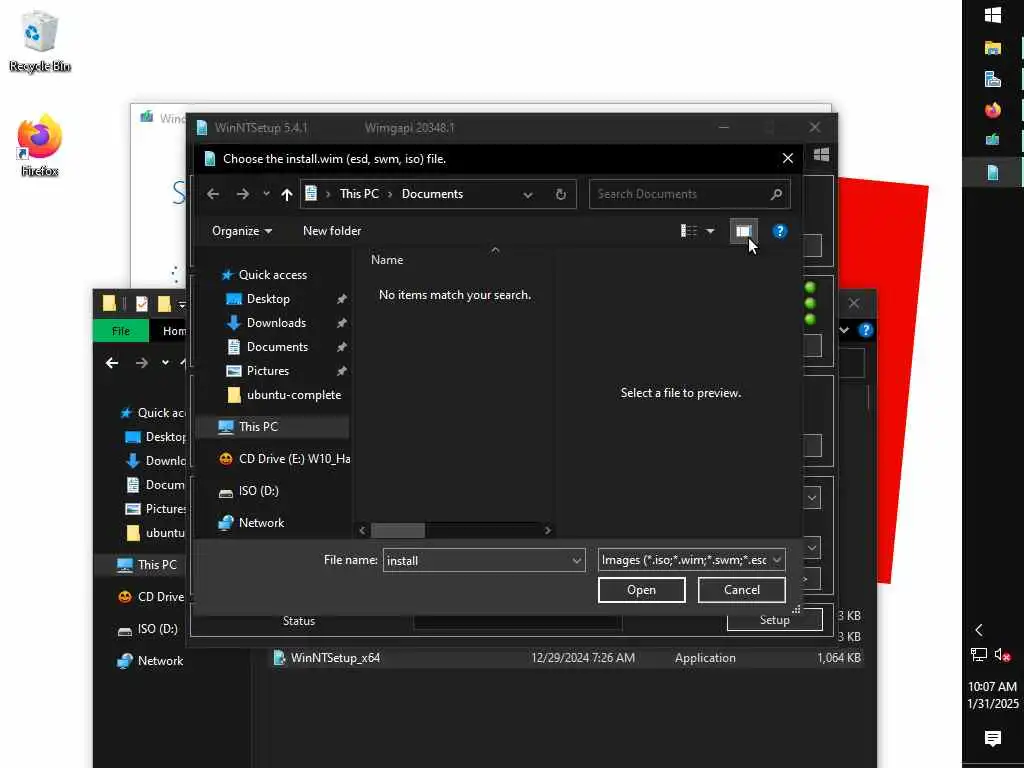Select Quick access in dialog sidebar

tap(272, 275)
